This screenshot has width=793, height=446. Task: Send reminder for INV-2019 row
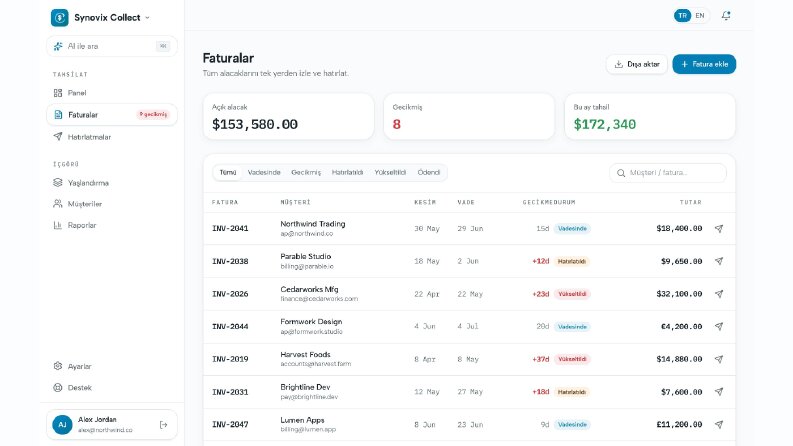click(x=719, y=359)
